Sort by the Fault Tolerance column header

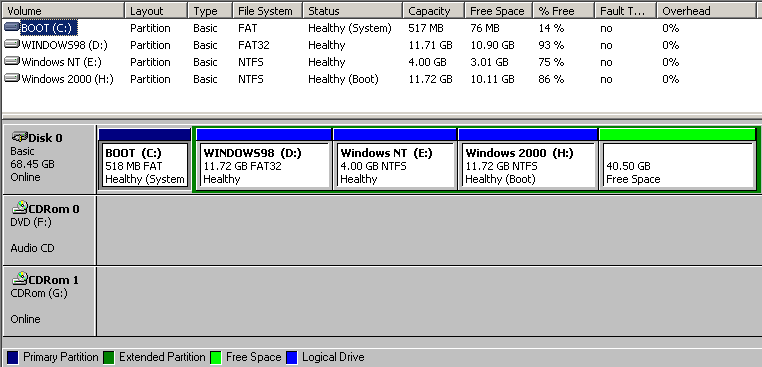(625, 11)
